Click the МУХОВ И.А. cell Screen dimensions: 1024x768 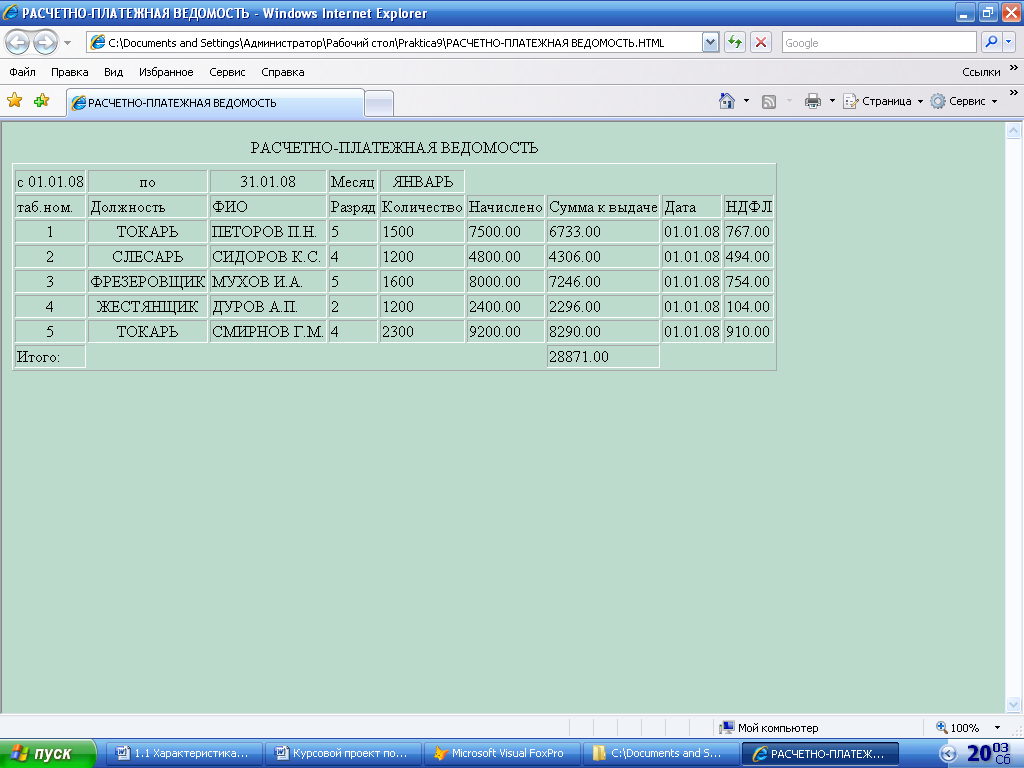(268, 281)
